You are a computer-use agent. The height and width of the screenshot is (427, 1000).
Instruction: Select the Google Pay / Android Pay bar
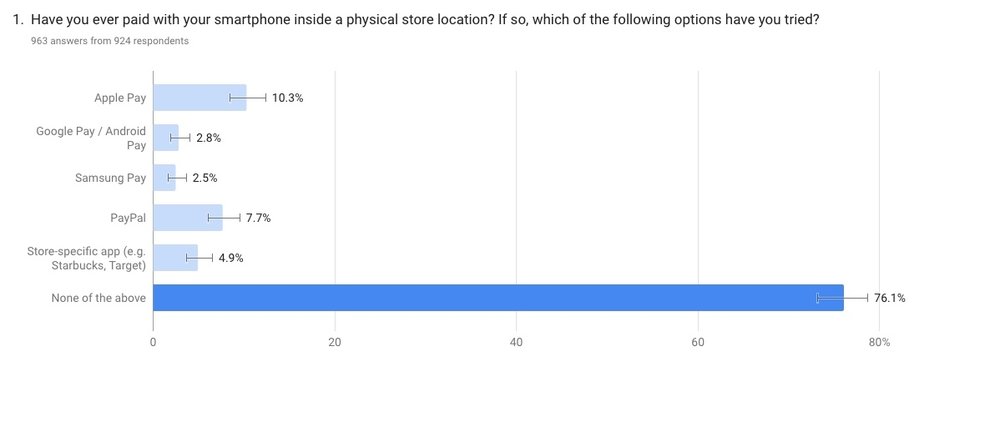(x=166, y=138)
